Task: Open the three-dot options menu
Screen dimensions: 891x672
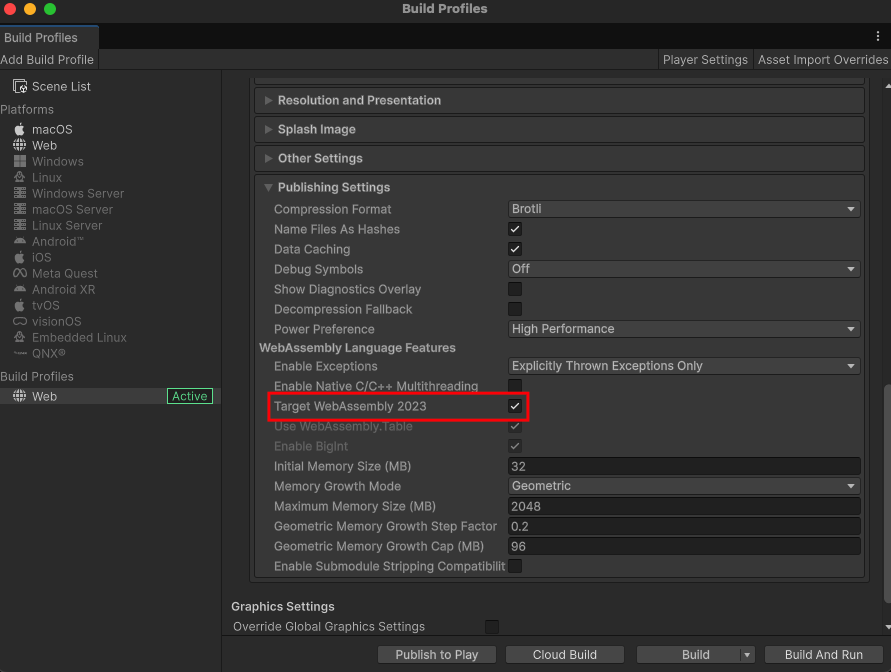Action: [878, 36]
